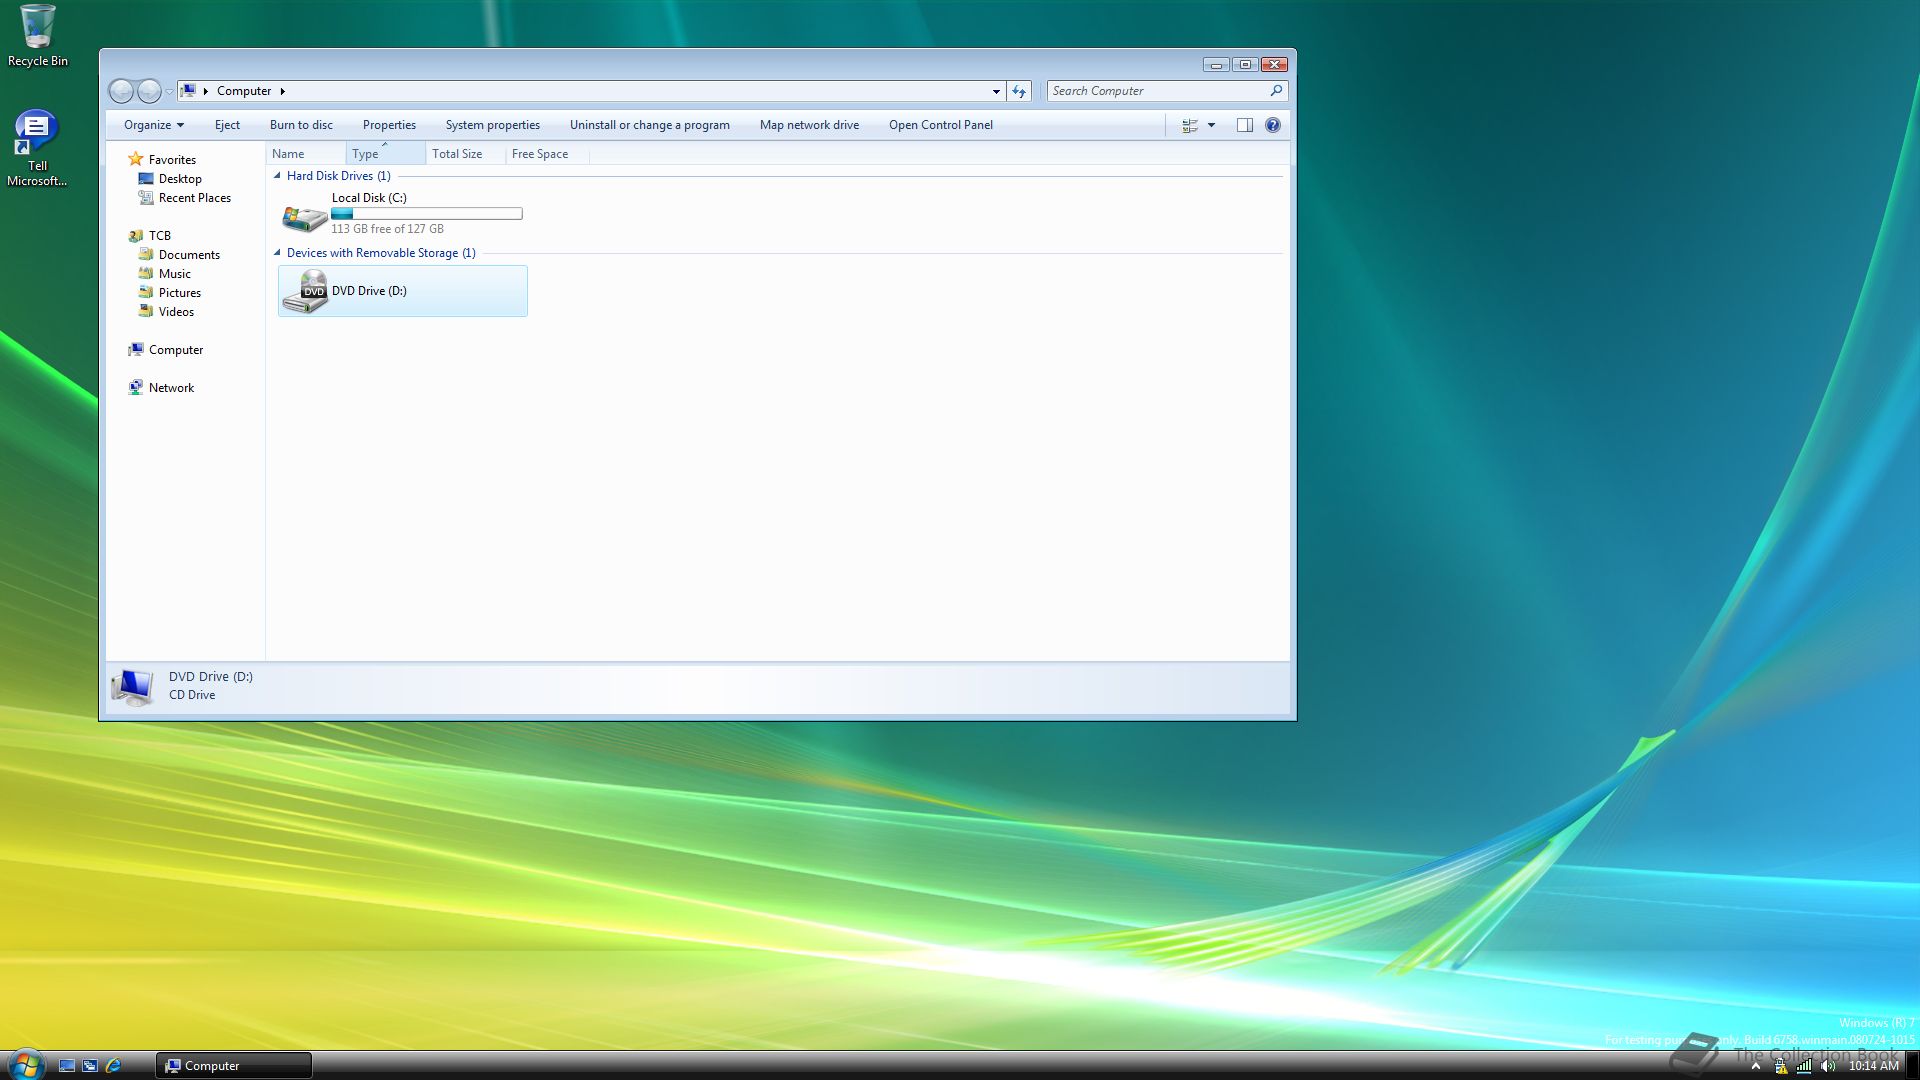Open the Tell Microsoft feedback shortcut
This screenshot has height=1080, width=1920.
(37, 148)
